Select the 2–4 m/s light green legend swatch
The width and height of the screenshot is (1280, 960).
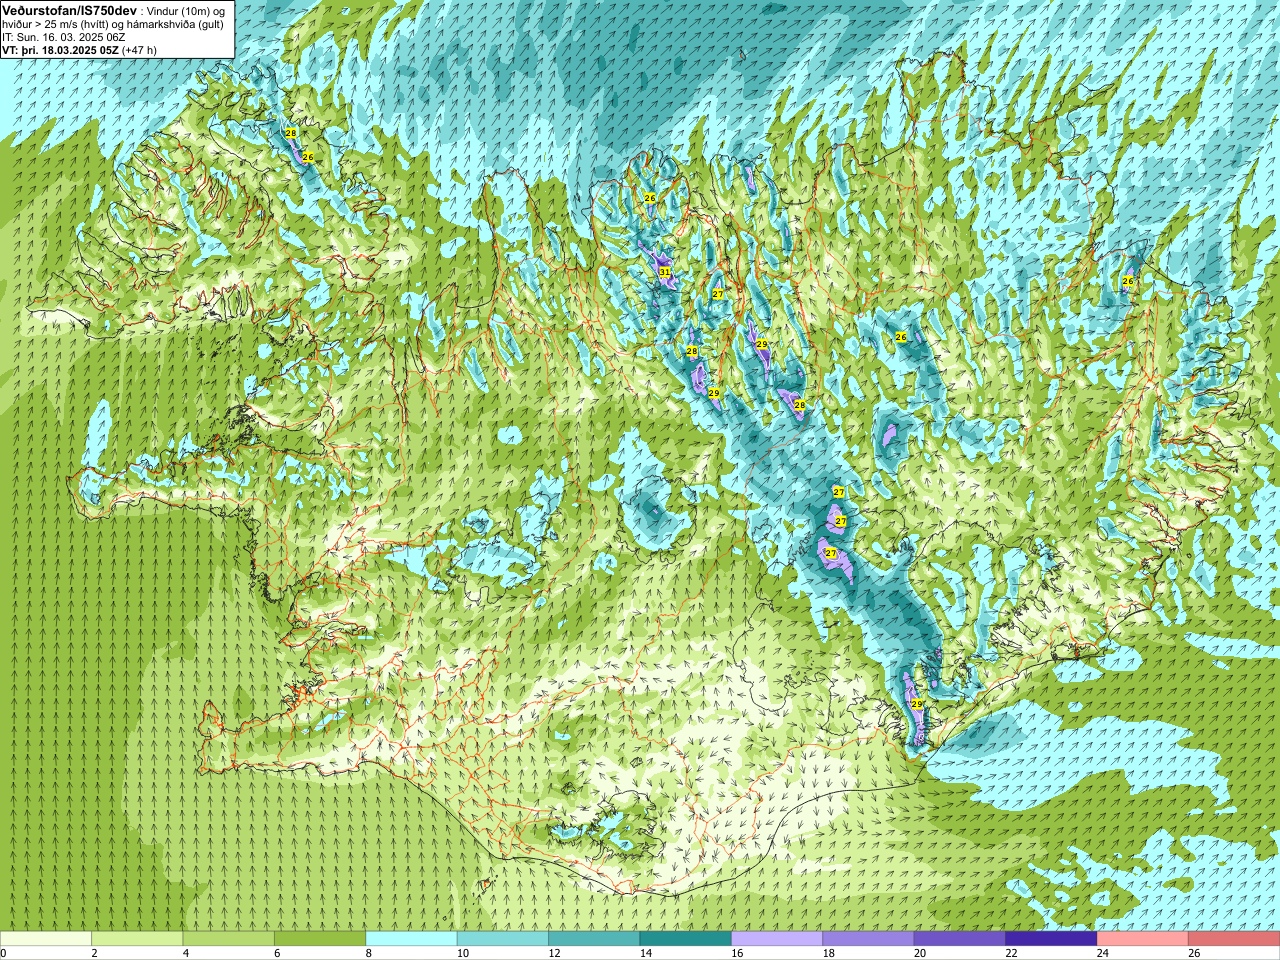coord(137,939)
